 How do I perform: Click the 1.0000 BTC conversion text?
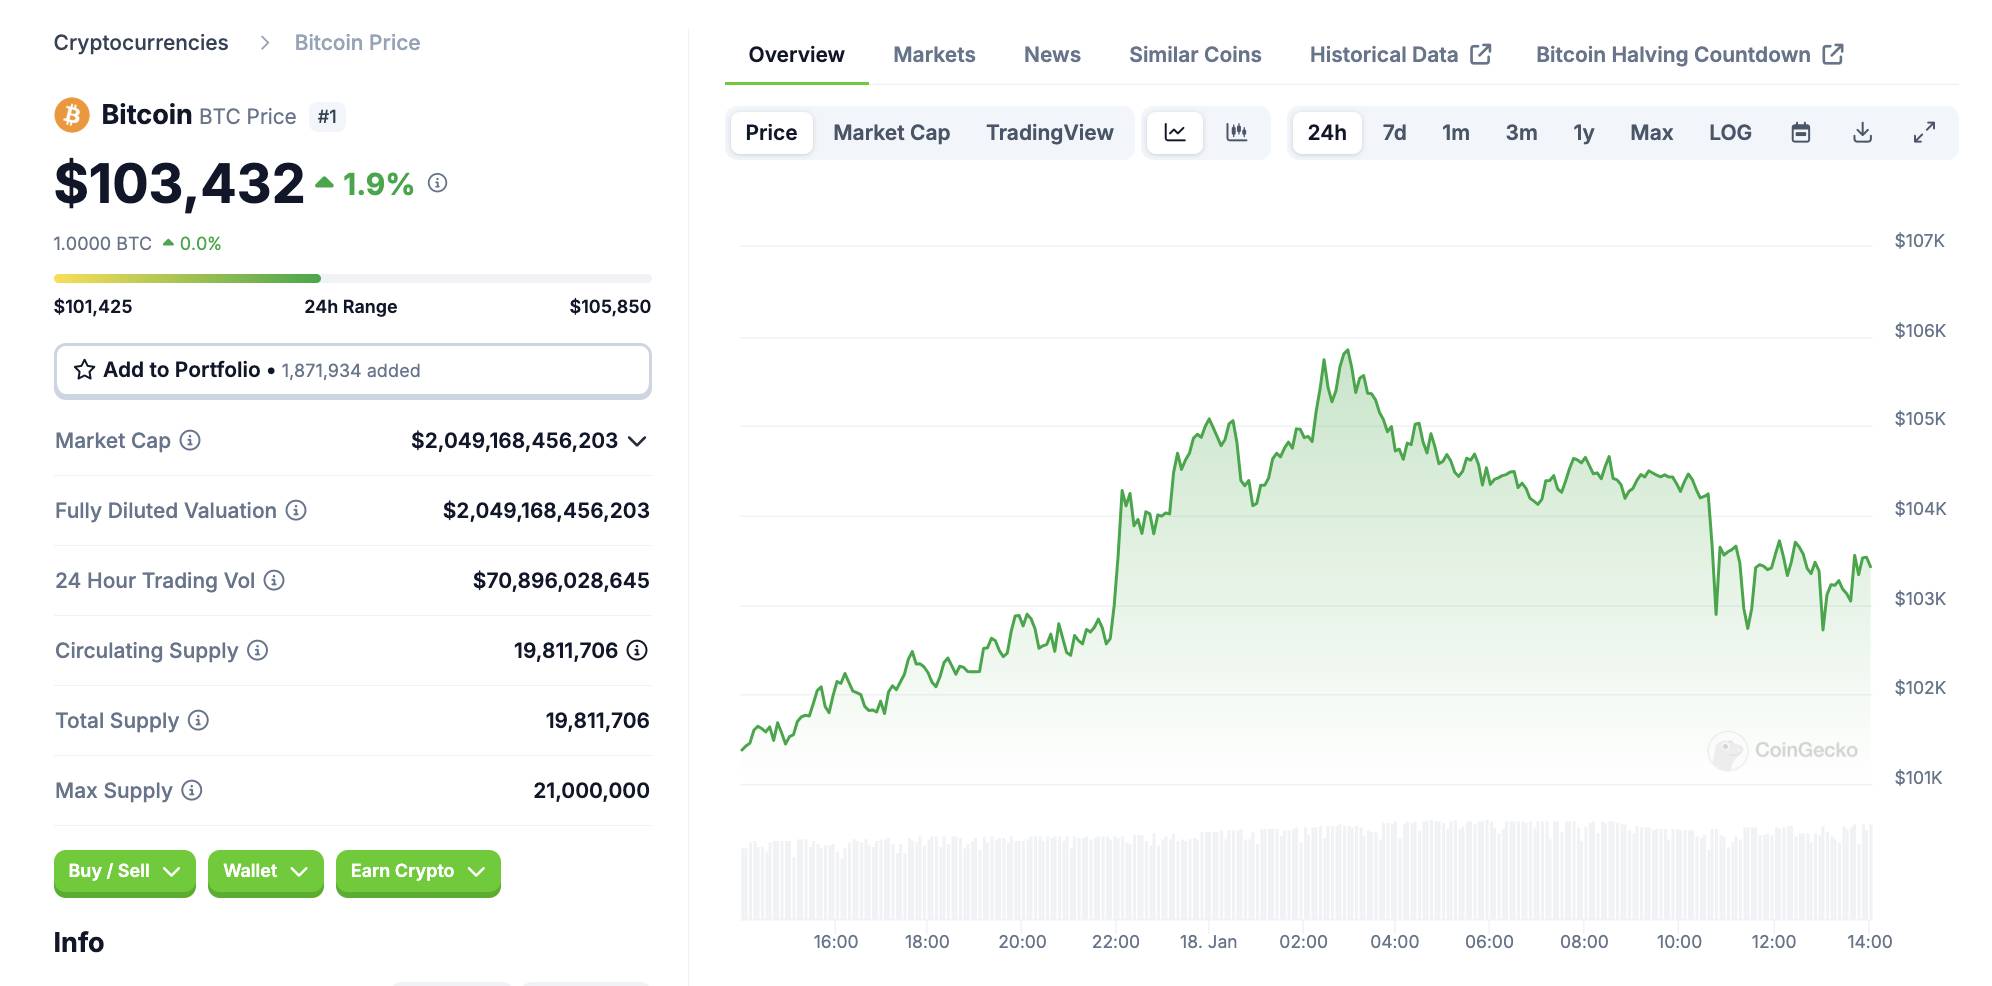tap(102, 243)
